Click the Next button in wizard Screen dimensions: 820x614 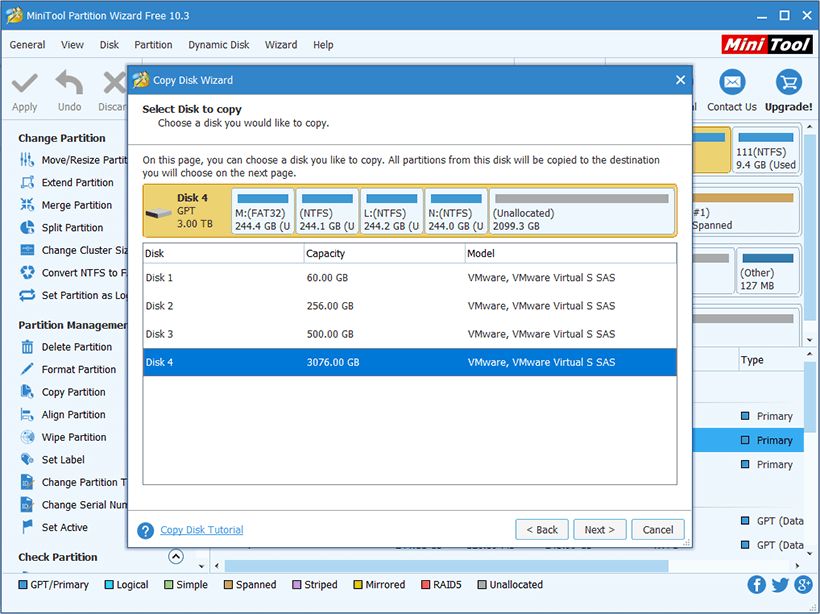(x=599, y=530)
